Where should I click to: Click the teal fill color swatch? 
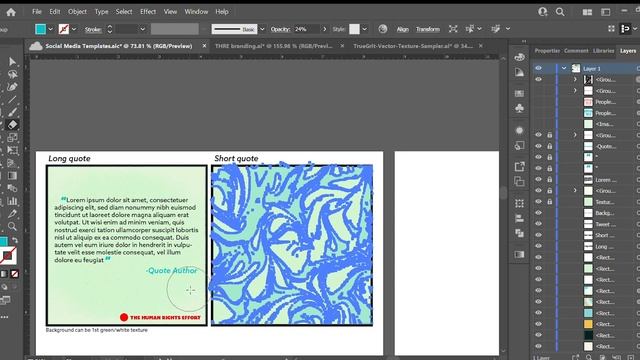[40, 29]
